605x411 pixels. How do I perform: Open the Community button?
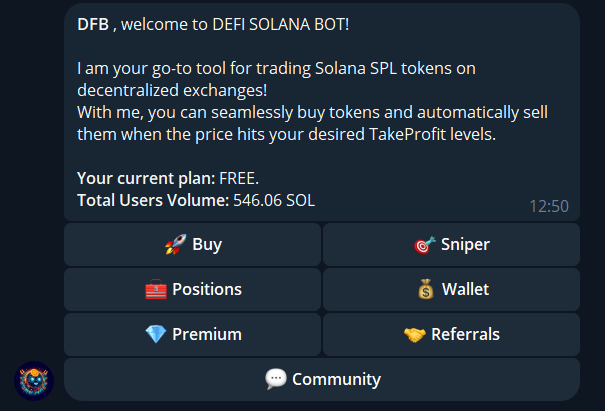click(x=322, y=379)
